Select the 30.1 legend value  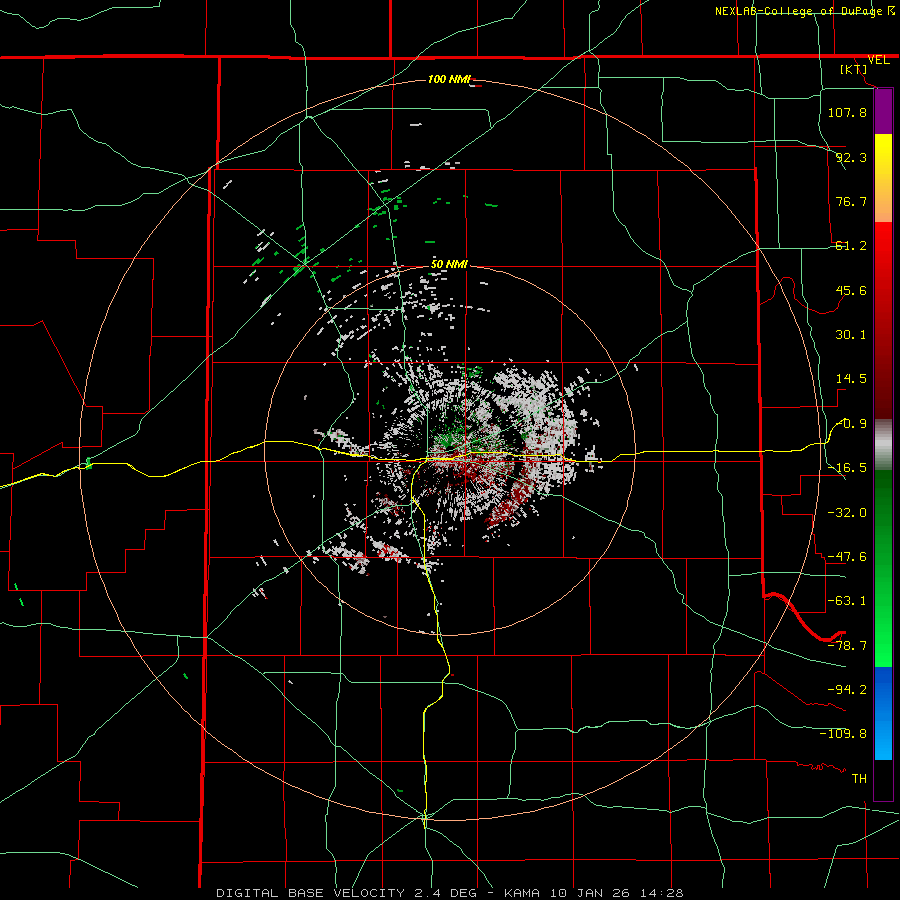point(851,335)
